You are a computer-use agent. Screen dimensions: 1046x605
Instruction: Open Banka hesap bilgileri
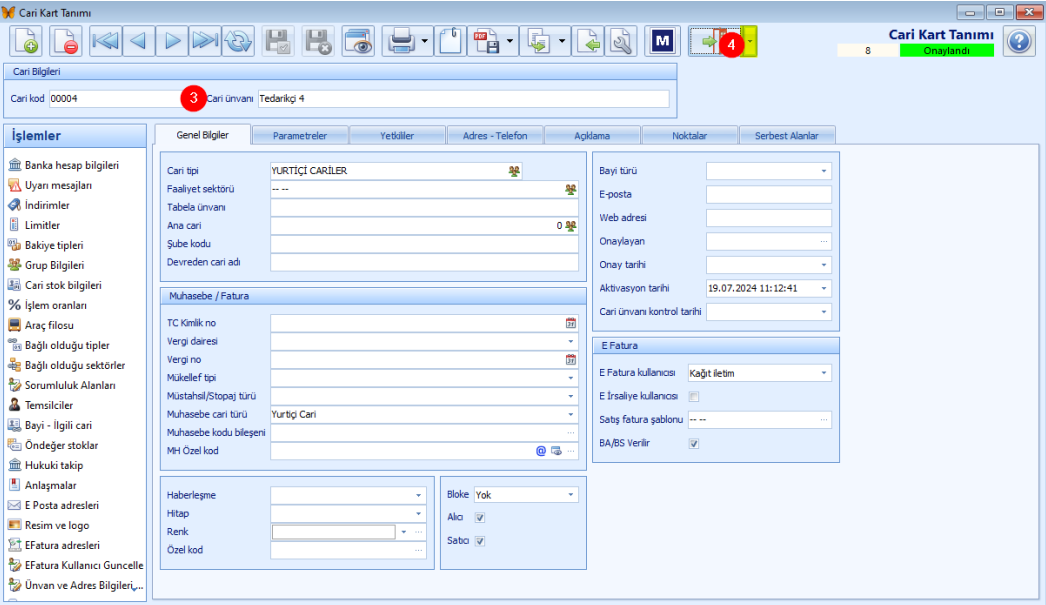click(x=72, y=165)
